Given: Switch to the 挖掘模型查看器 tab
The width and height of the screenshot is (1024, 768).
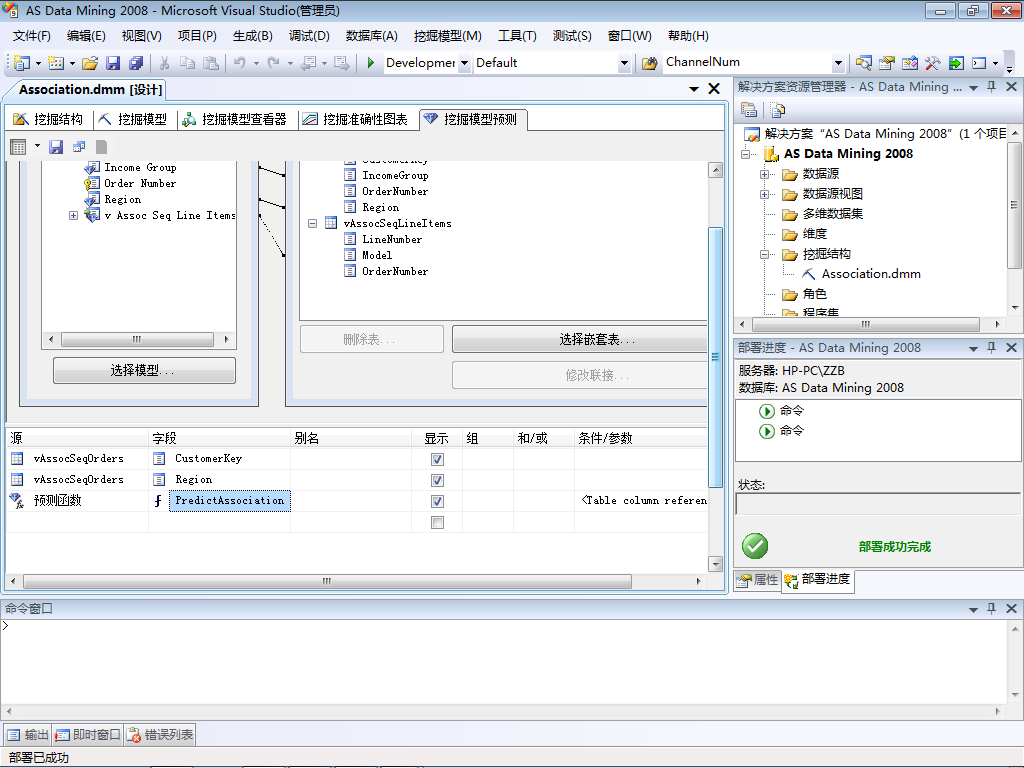Looking at the screenshot, I should point(235,119).
